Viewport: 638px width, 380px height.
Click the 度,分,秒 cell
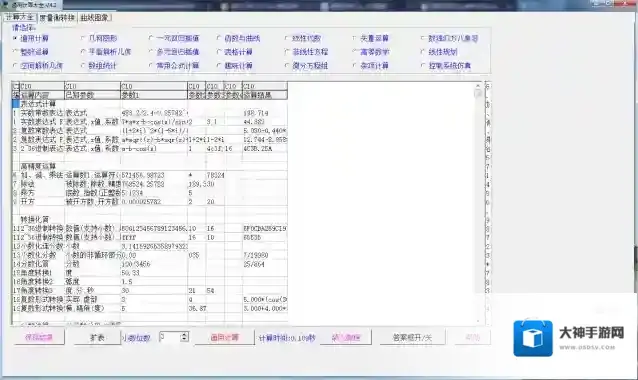pyautogui.click(x=92, y=290)
